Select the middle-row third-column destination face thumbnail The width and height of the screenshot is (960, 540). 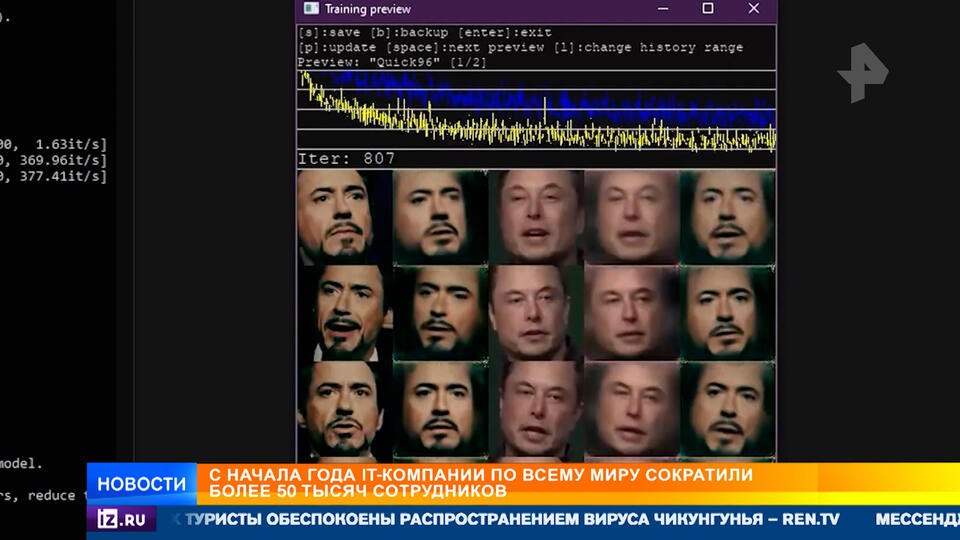[536, 313]
